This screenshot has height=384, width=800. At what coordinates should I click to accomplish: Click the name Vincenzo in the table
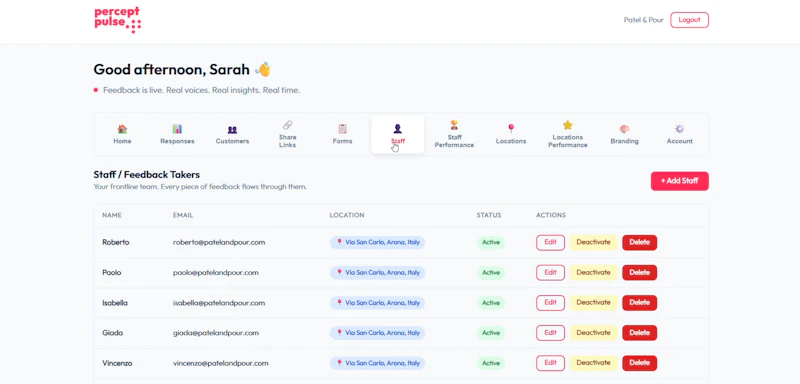pyautogui.click(x=117, y=363)
